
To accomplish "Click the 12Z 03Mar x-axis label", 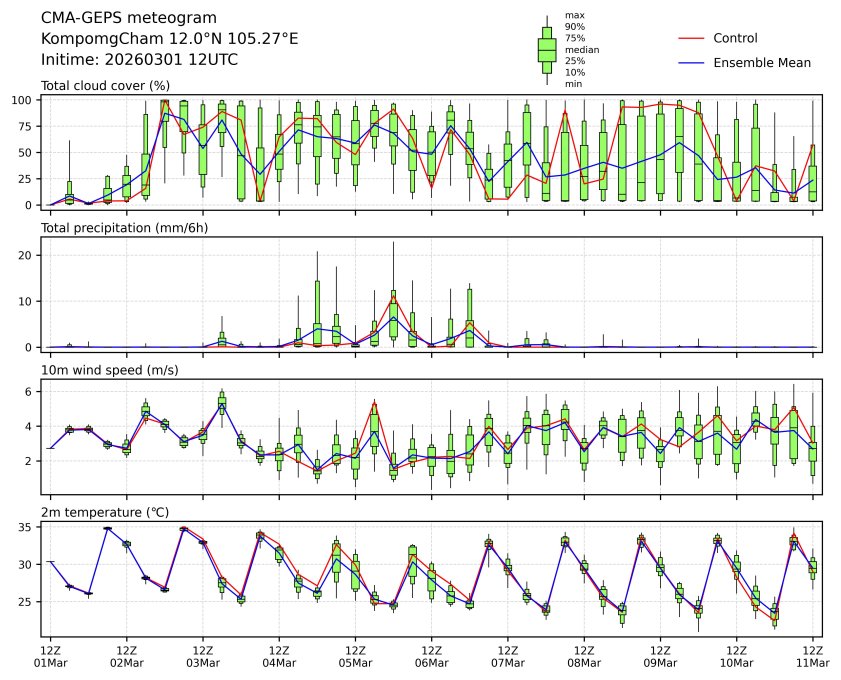I will click(x=203, y=655).
